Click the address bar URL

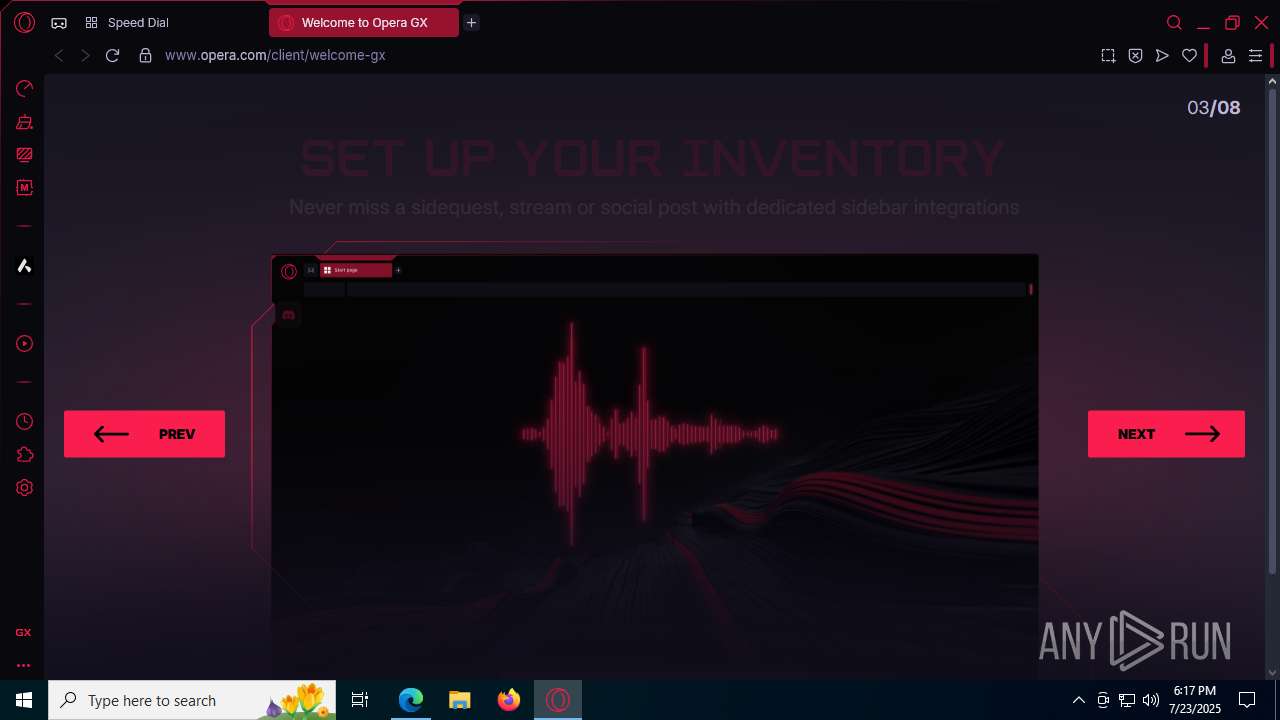(275, 56)
